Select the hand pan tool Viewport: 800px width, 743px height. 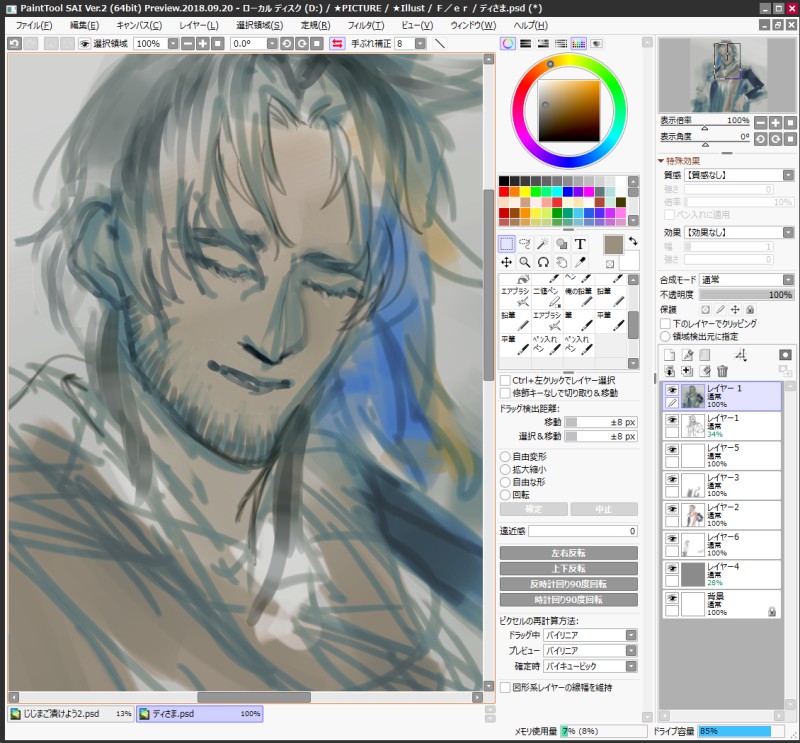(x=561, y=262)
